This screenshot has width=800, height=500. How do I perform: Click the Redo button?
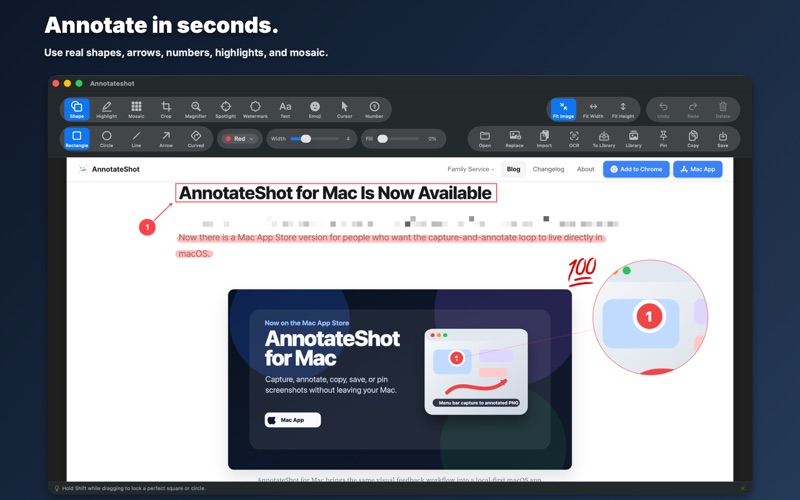(x=693, y=109)
